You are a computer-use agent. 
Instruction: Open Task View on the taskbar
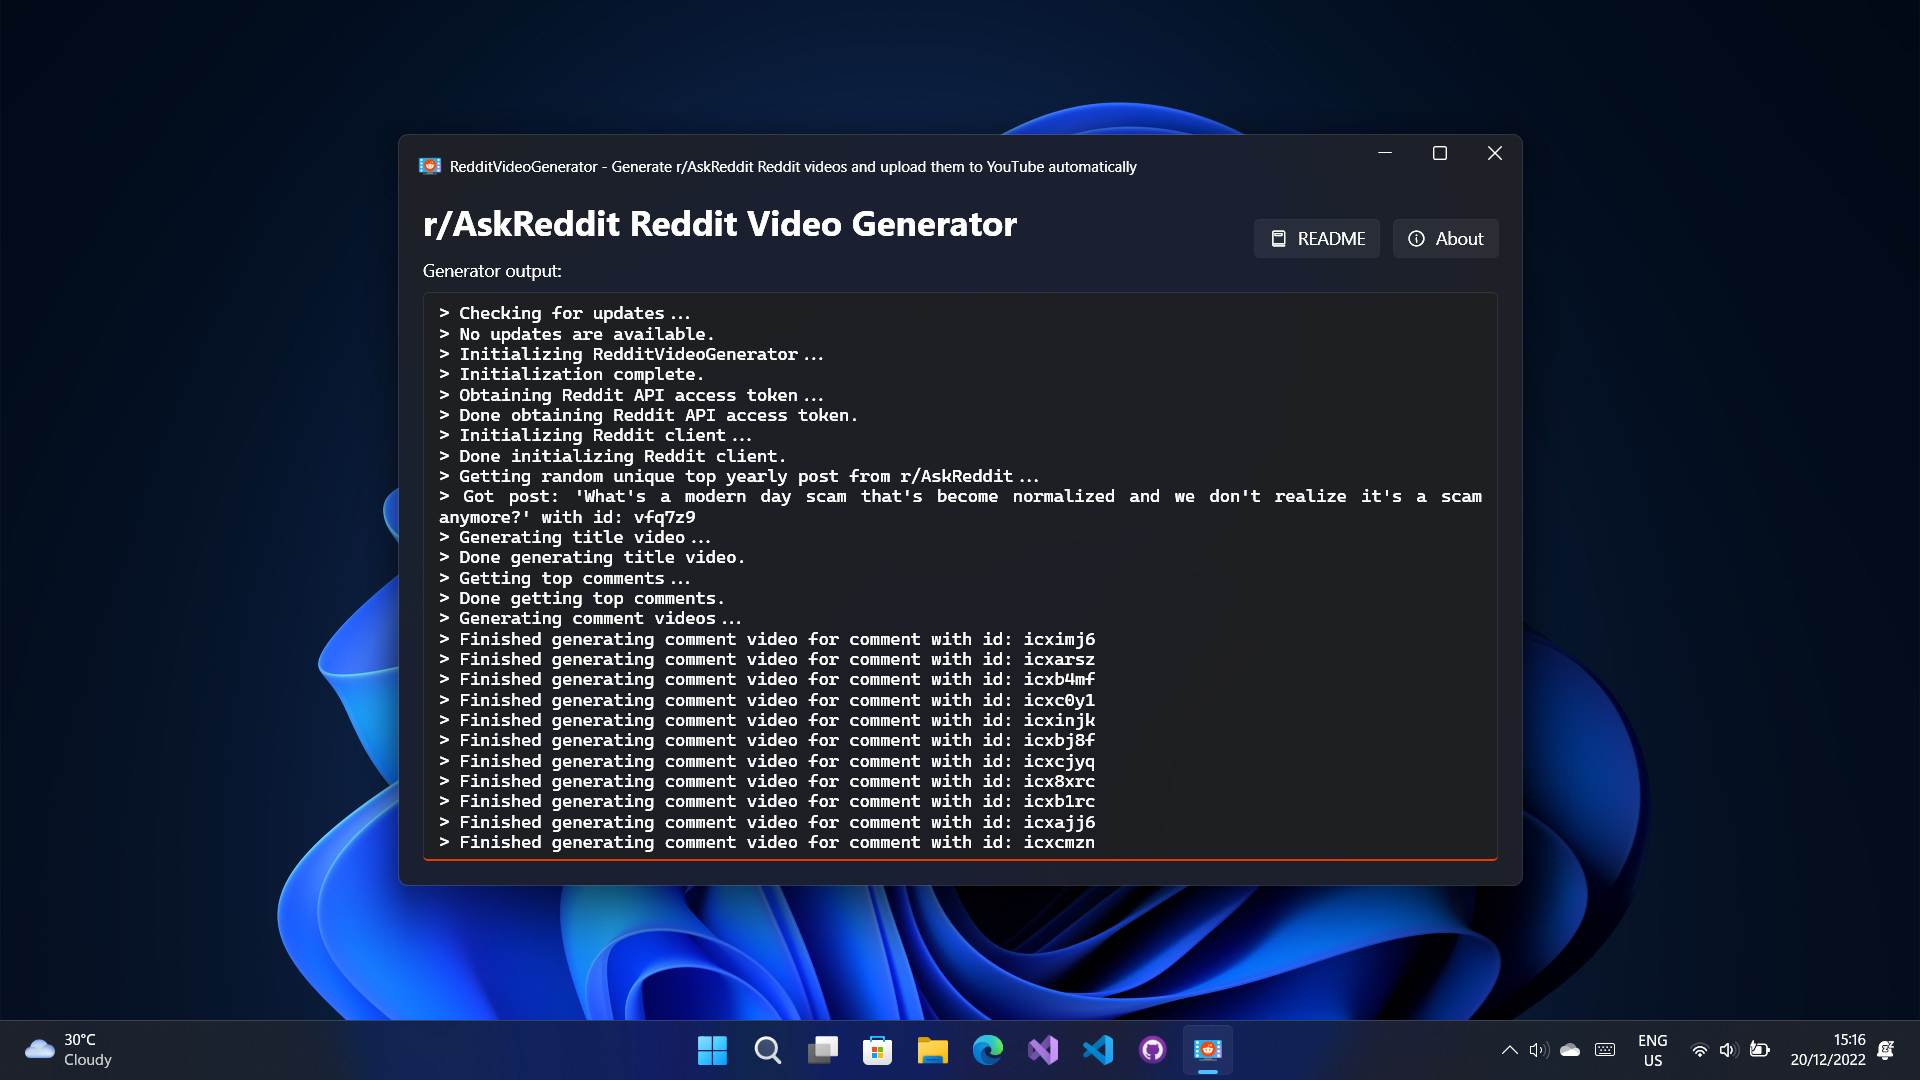823,1050
